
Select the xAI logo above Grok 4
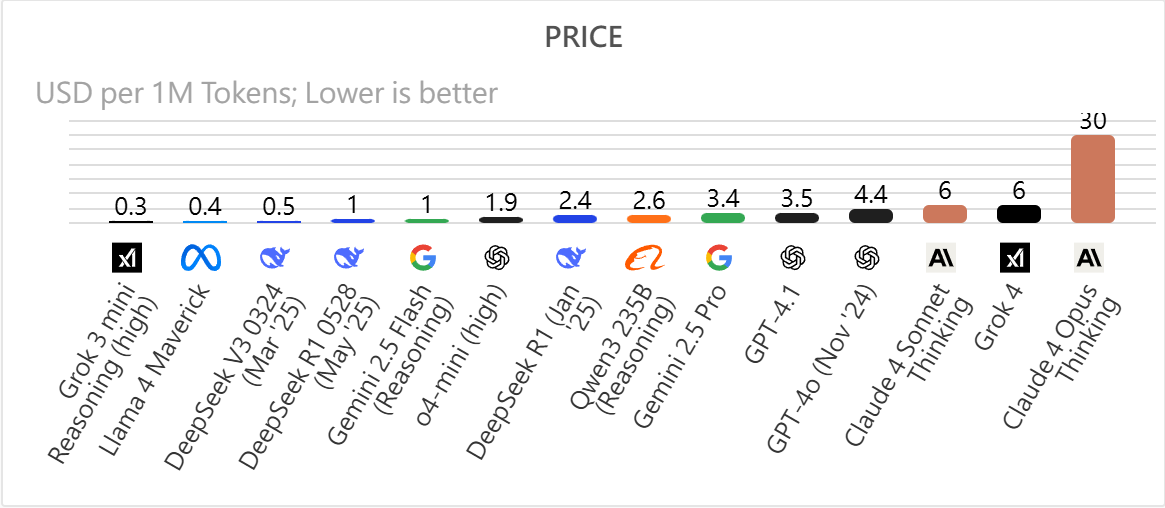point(1016,258)
